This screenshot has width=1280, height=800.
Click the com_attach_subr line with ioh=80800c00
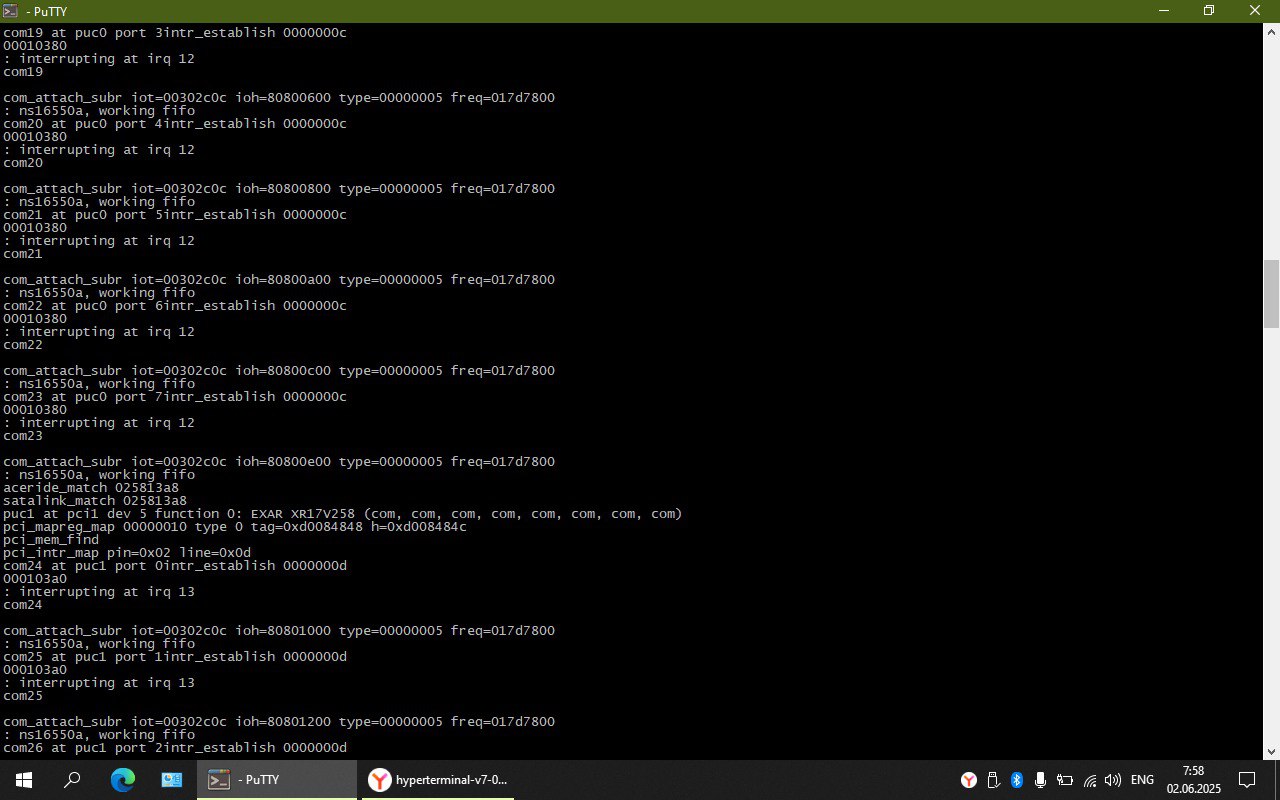click(279, 371)
